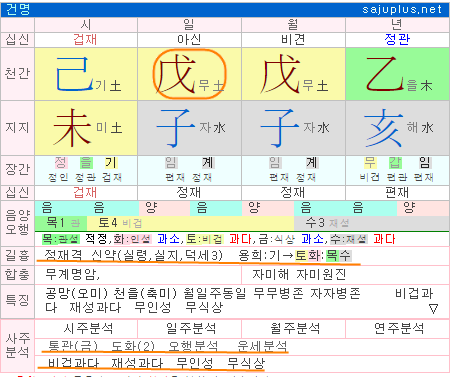Click the red 겁재 in the lower 십신 row

click(x=85, y=192)
